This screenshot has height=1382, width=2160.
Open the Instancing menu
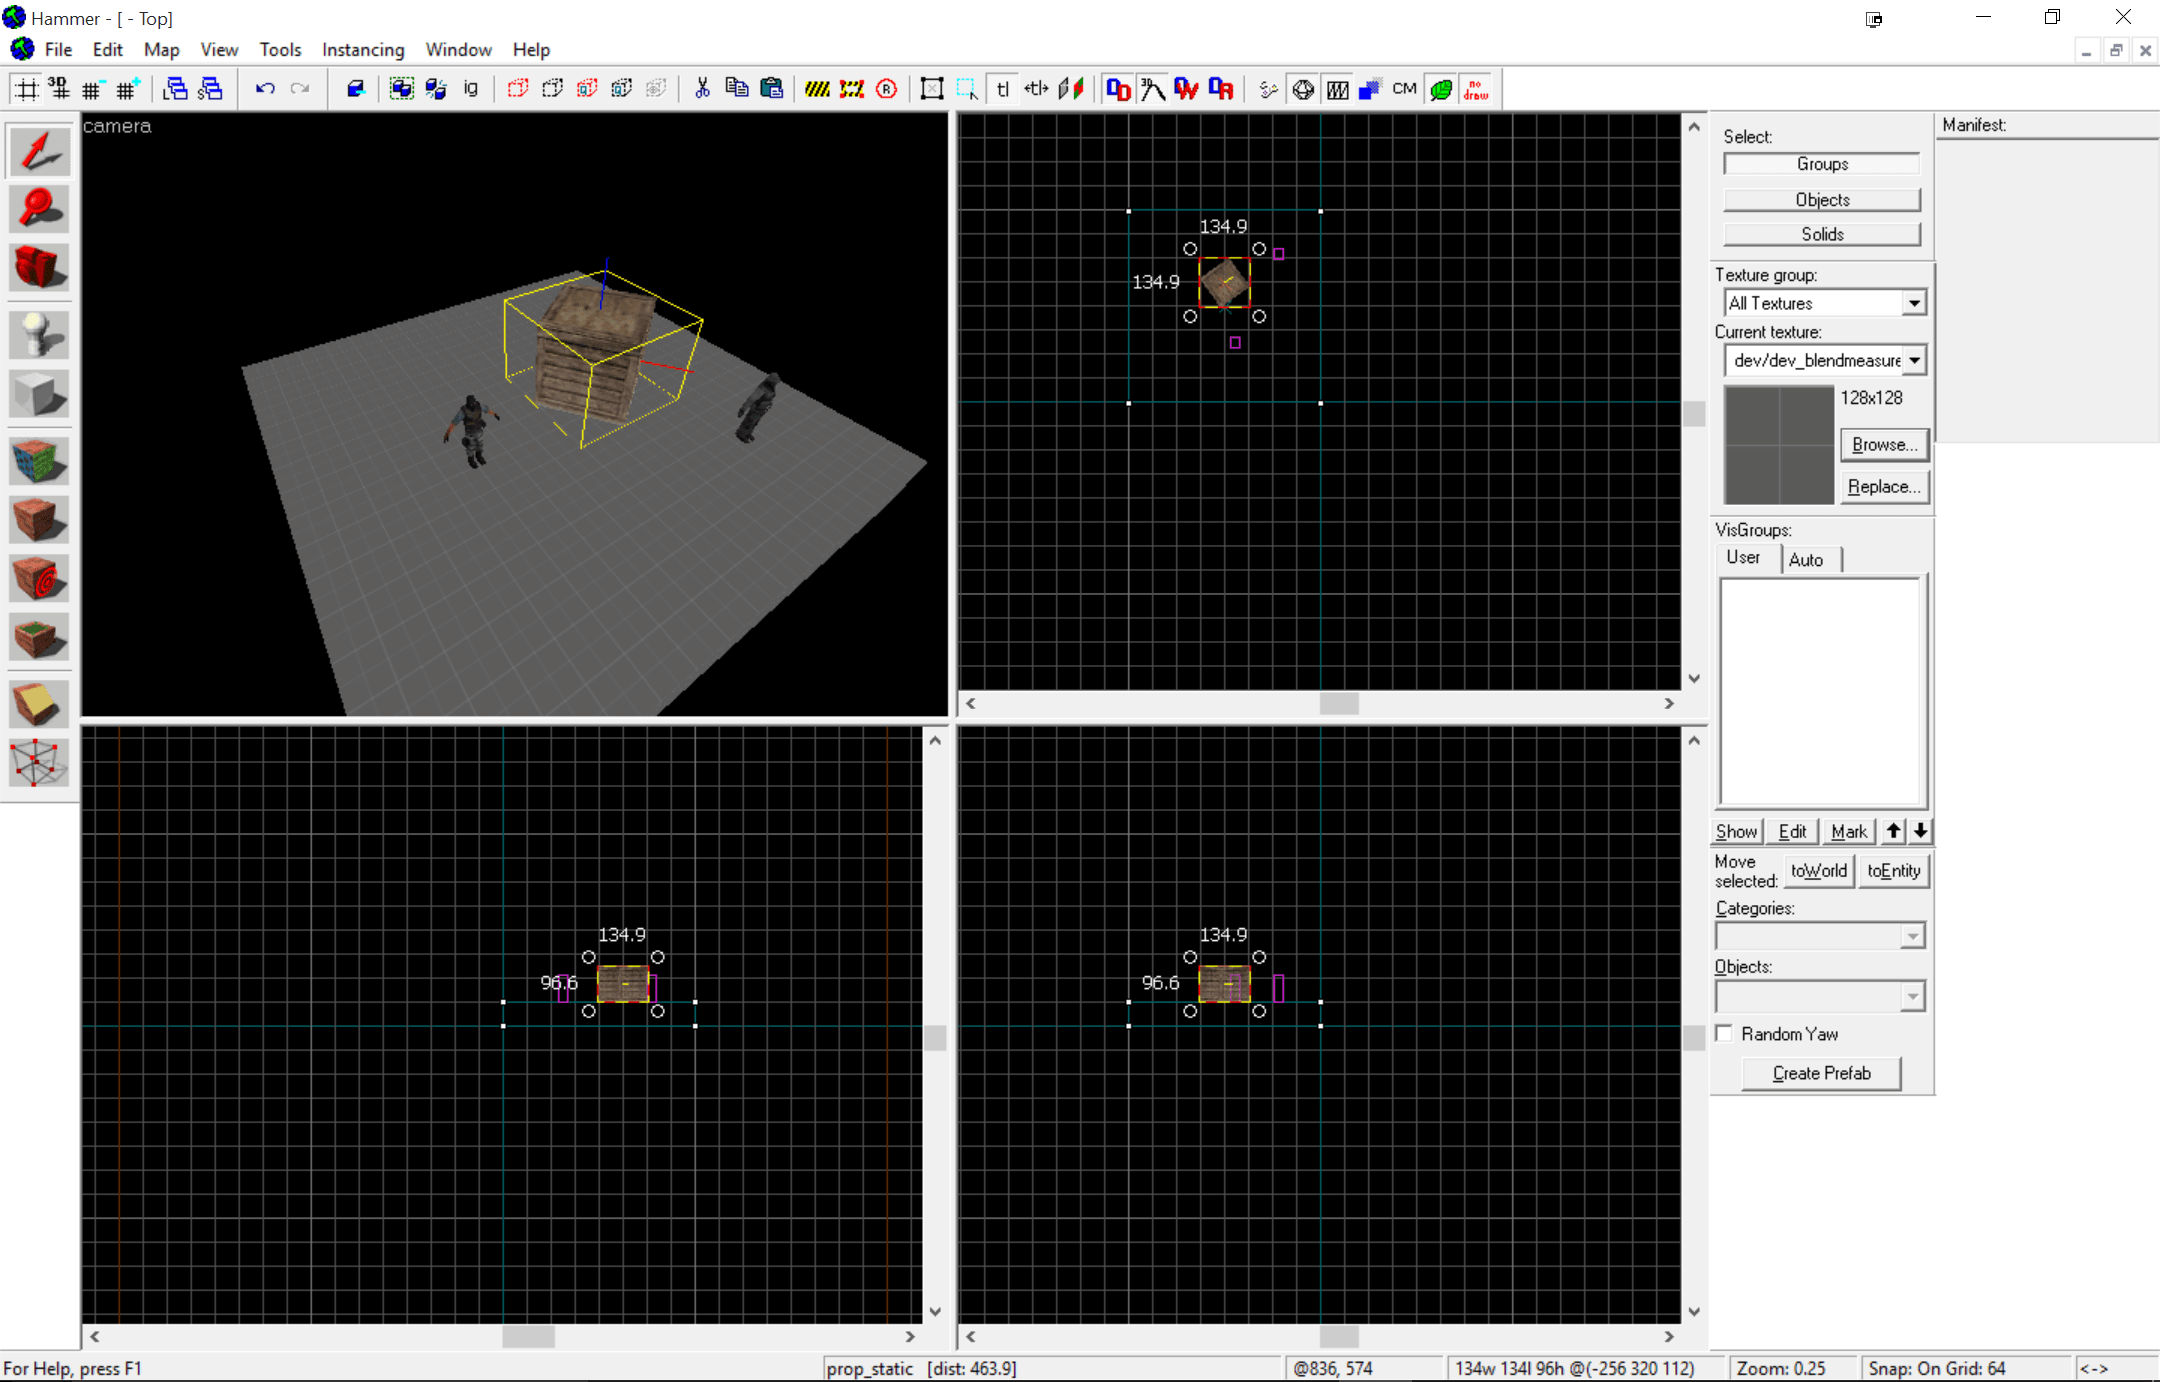tap(363, 49)
